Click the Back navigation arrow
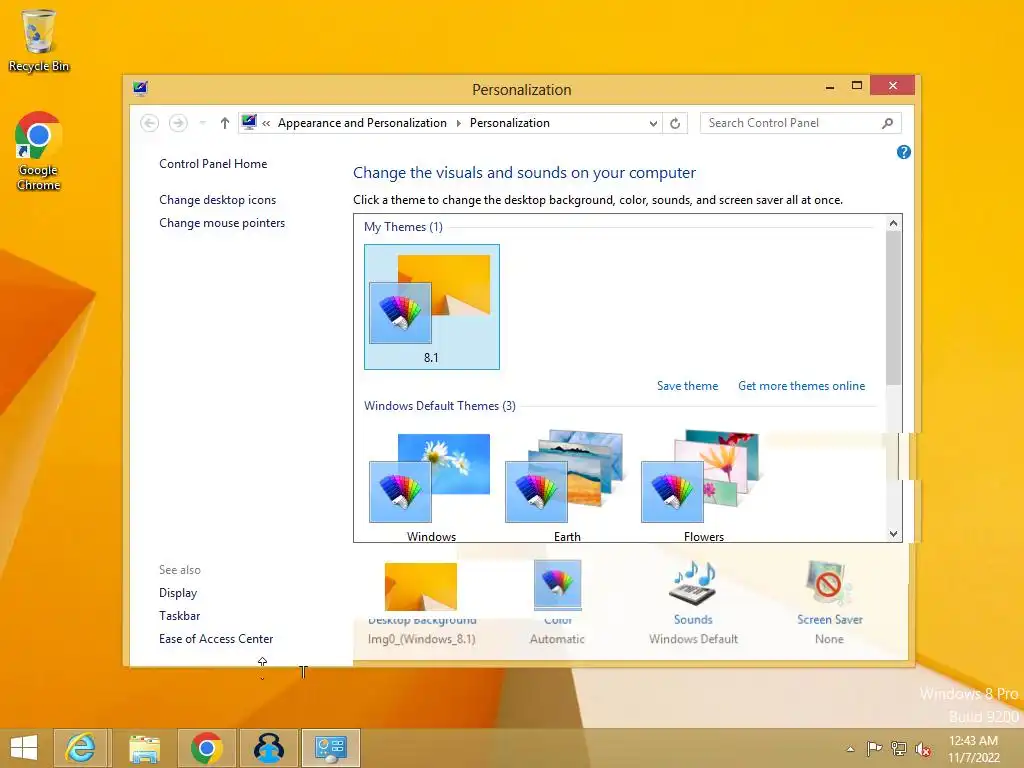This screenshot has width=1024, height=768. 150,123
